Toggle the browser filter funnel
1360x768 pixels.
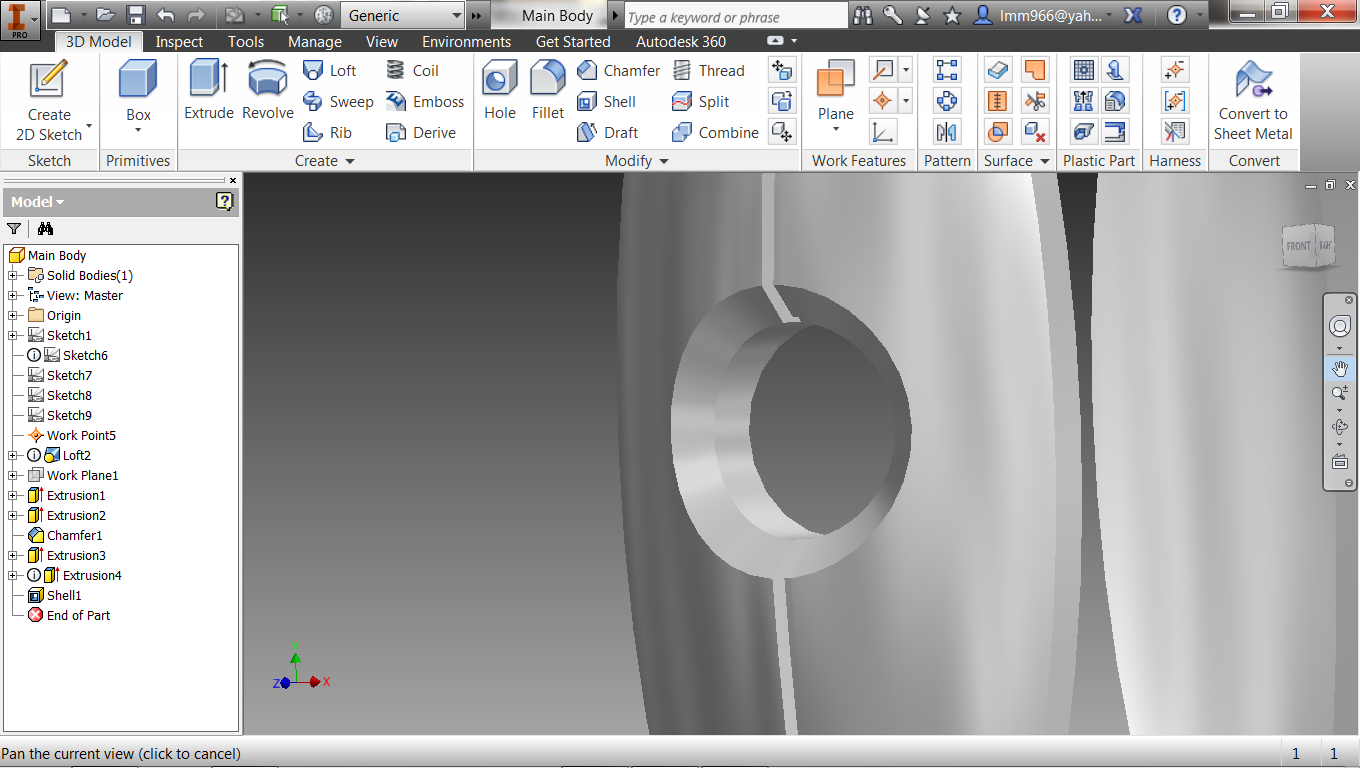point(14,229)
